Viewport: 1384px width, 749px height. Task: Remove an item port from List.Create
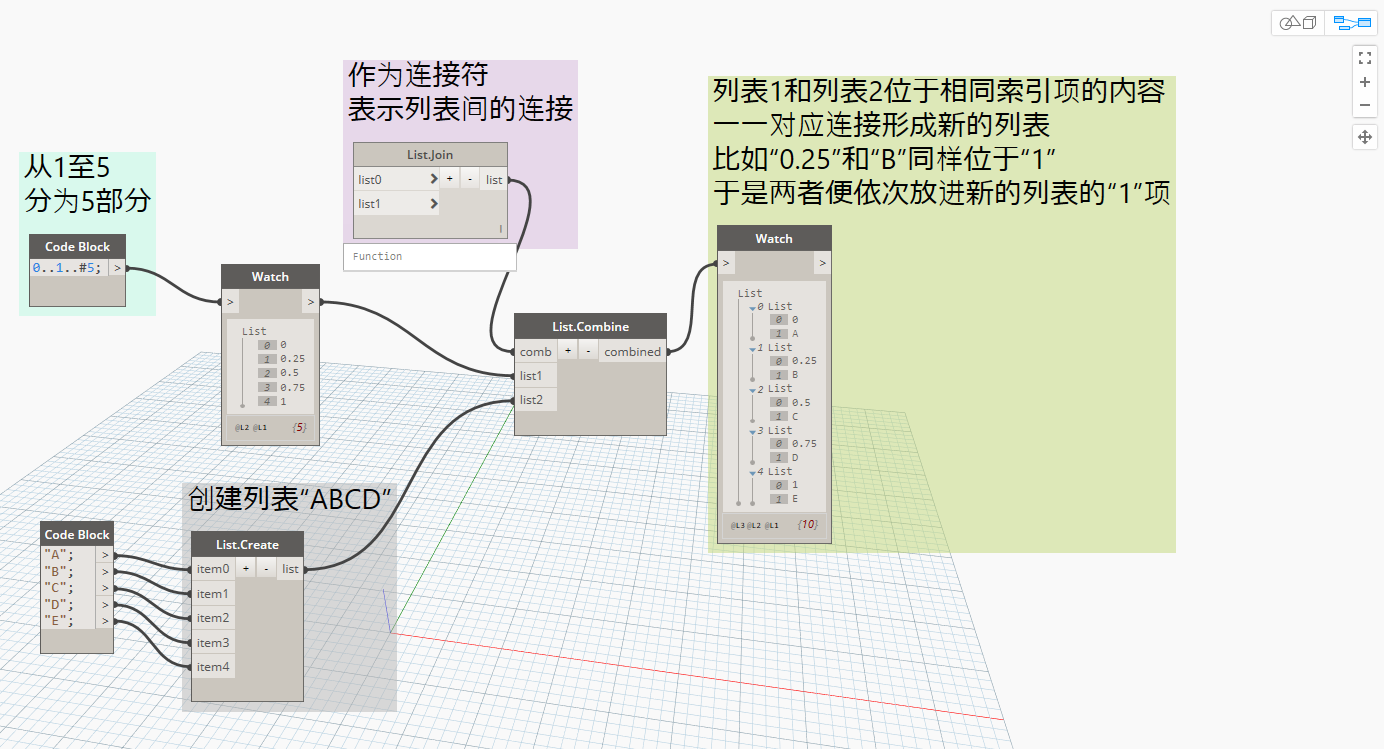(x=266, y=569)
